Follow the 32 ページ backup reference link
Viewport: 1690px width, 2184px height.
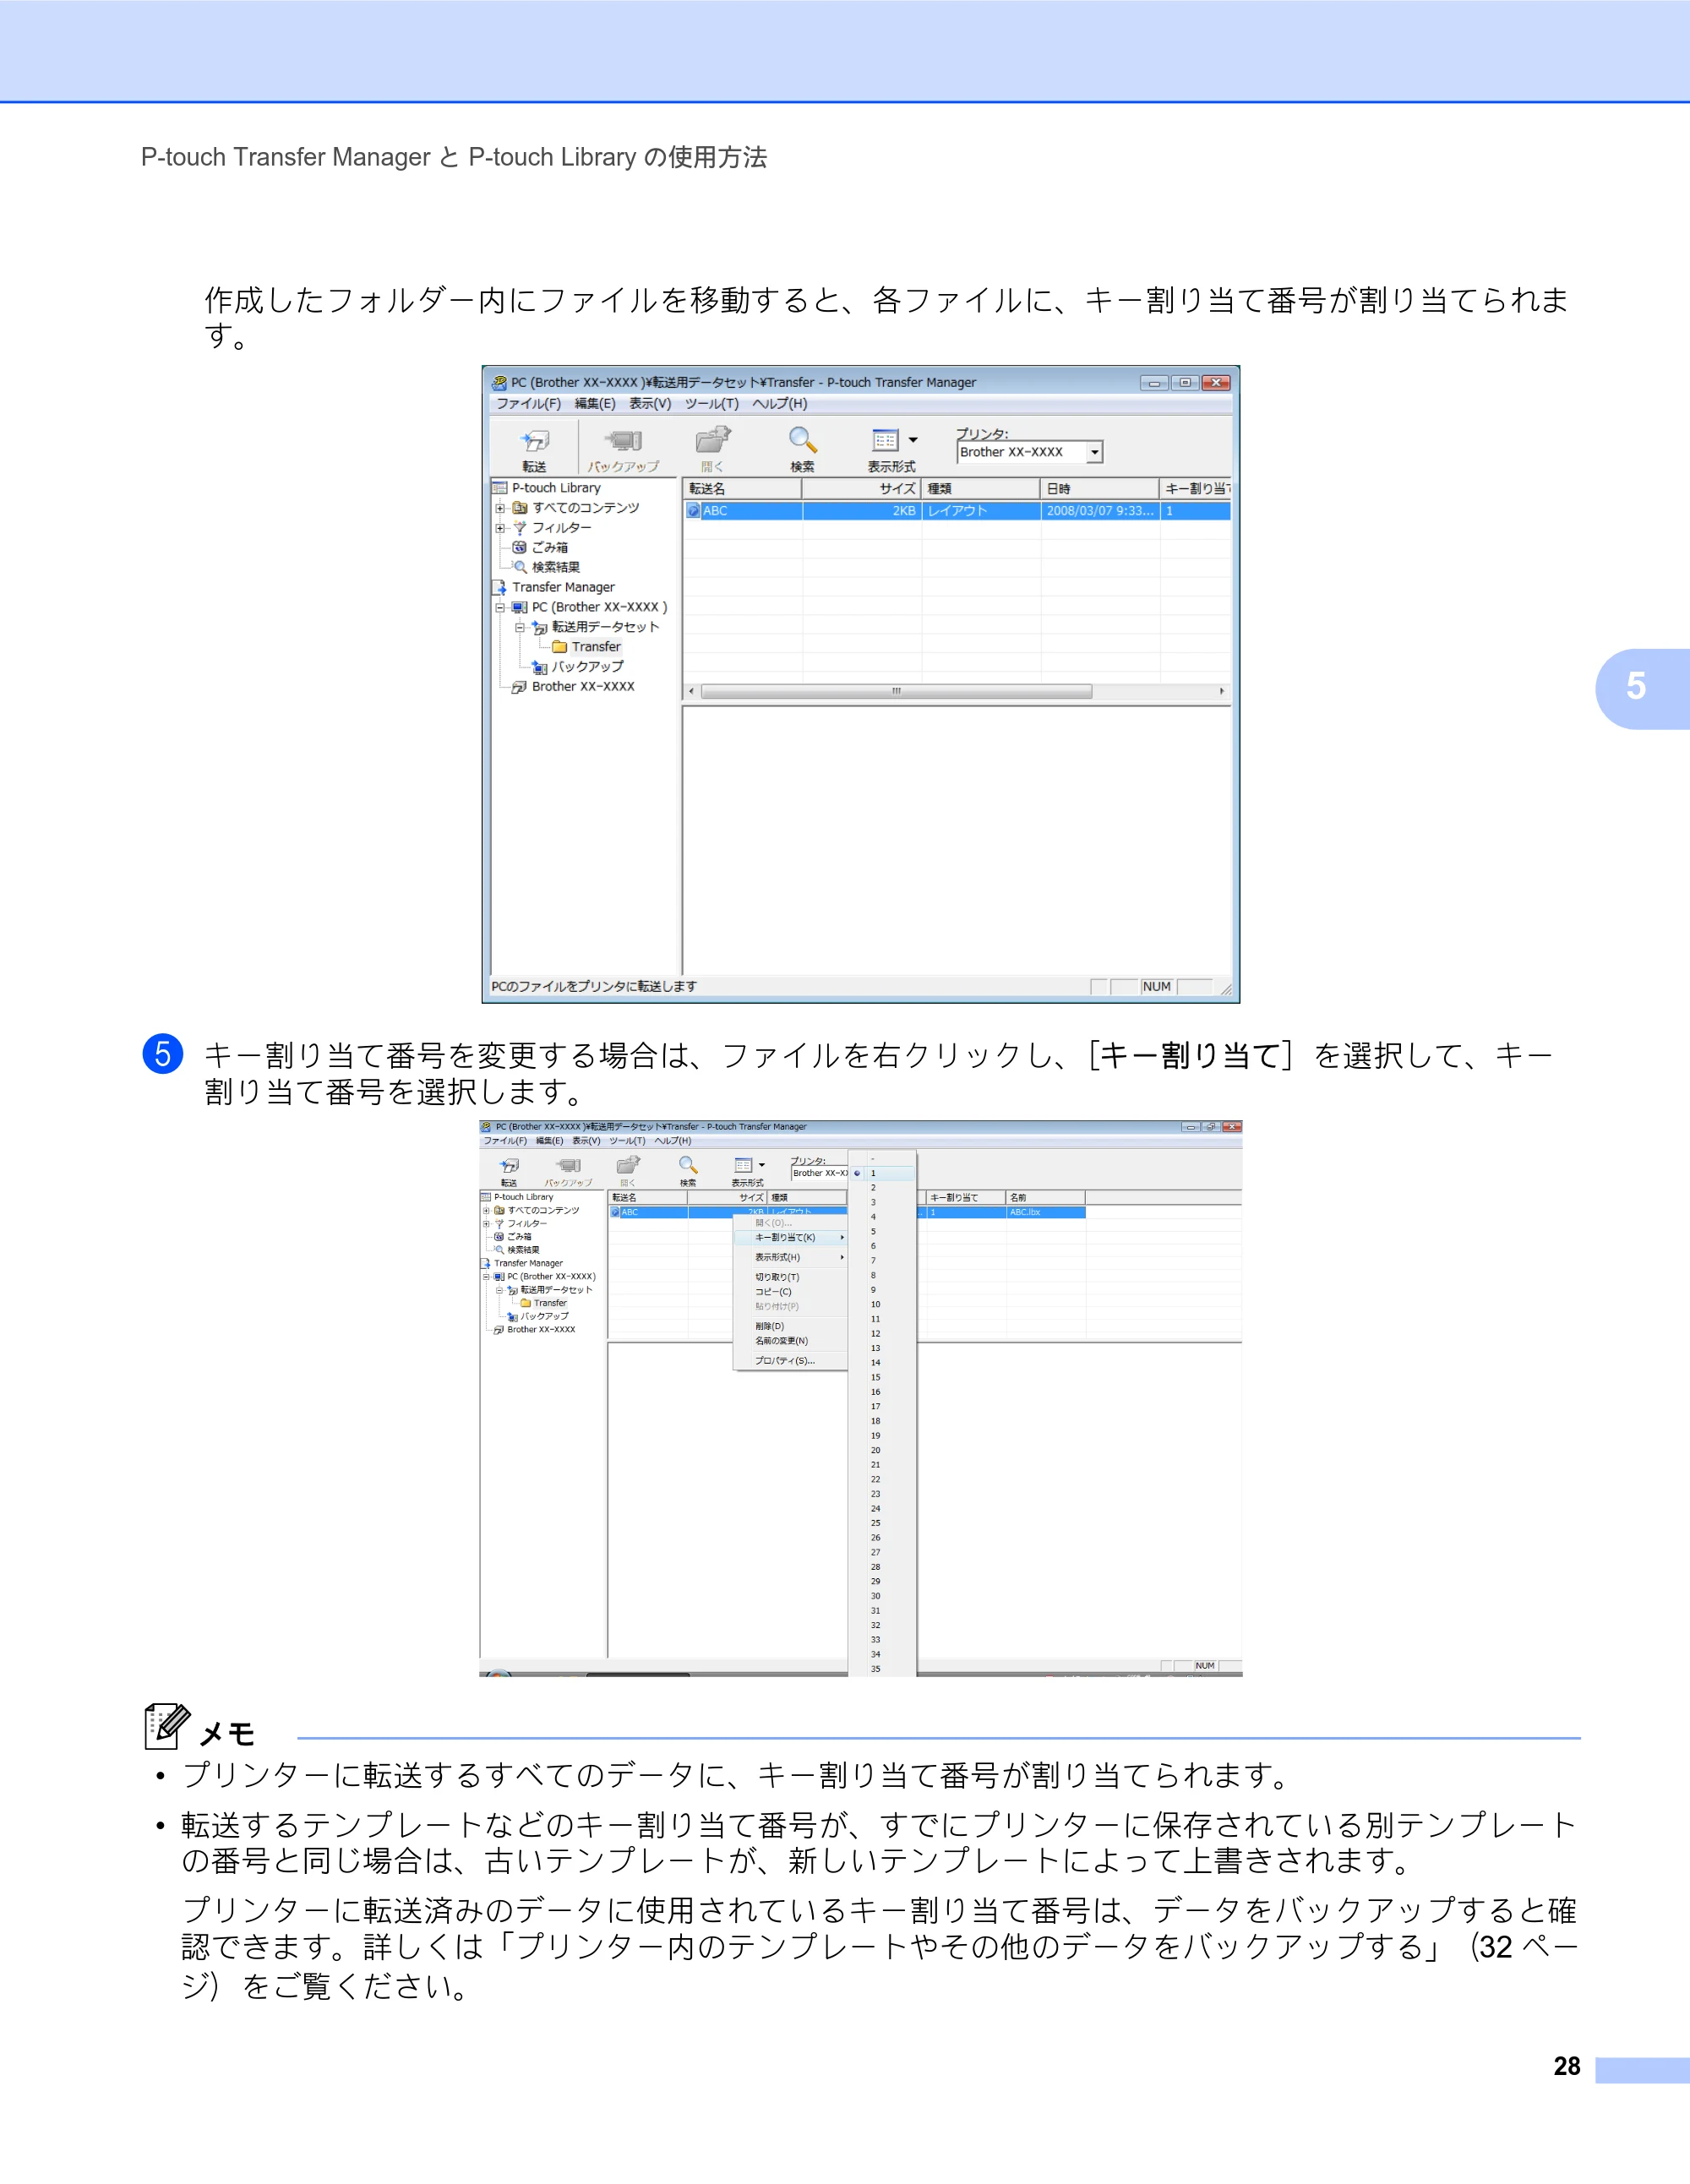(x=1526, y=1947)
